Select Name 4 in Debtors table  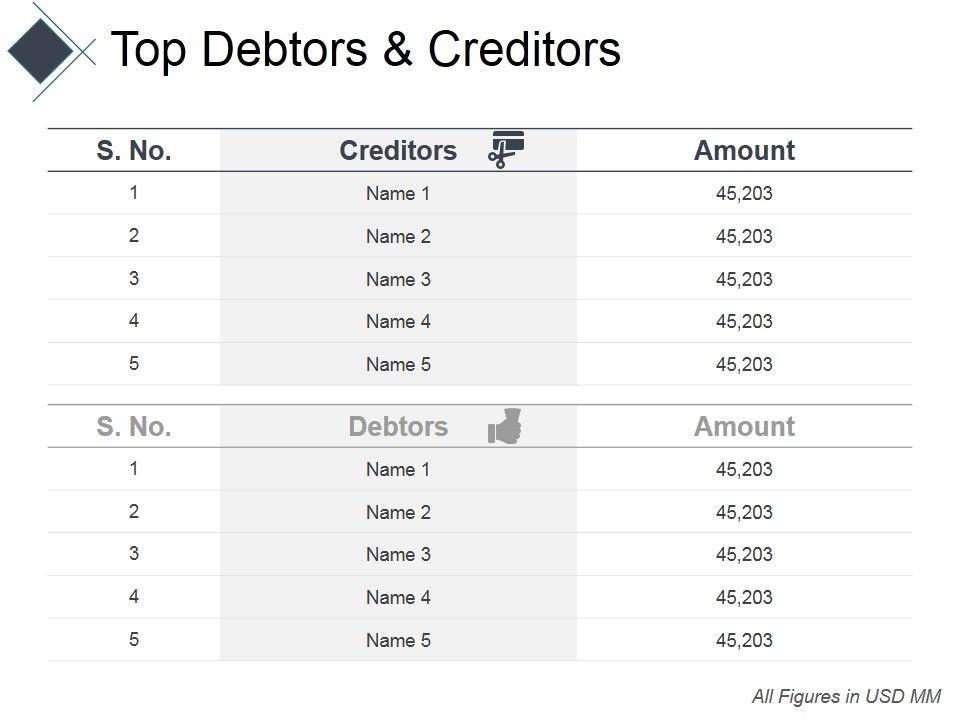(398, 598)
